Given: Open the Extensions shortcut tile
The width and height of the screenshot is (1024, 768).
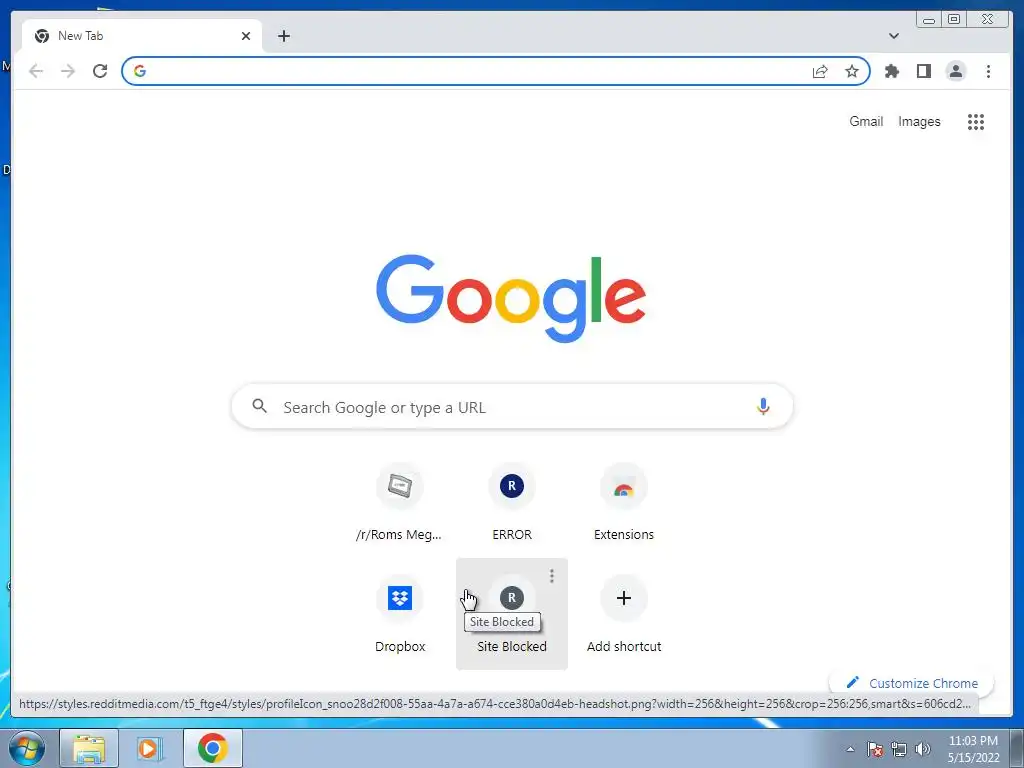Looking at the screenshot, I should pos(624,502).
